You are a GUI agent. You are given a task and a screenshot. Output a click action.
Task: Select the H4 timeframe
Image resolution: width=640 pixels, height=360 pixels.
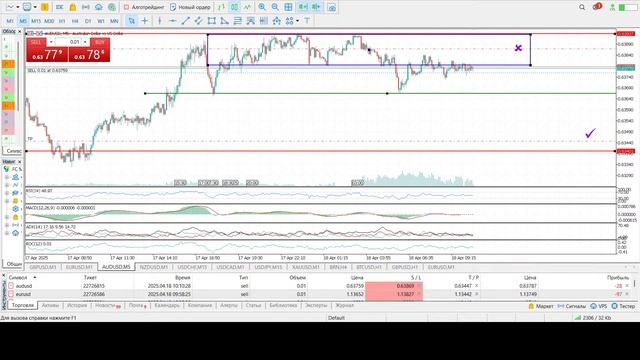(75, 21)
